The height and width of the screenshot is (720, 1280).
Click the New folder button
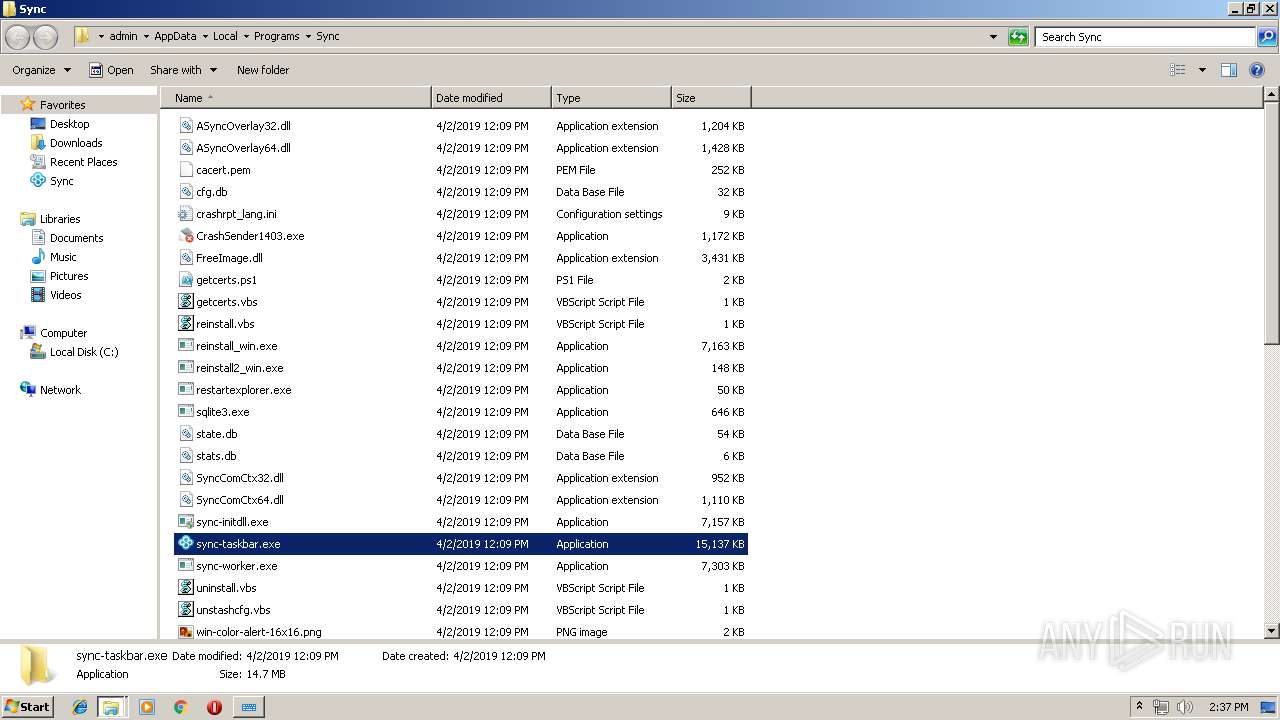click(263, 70)
